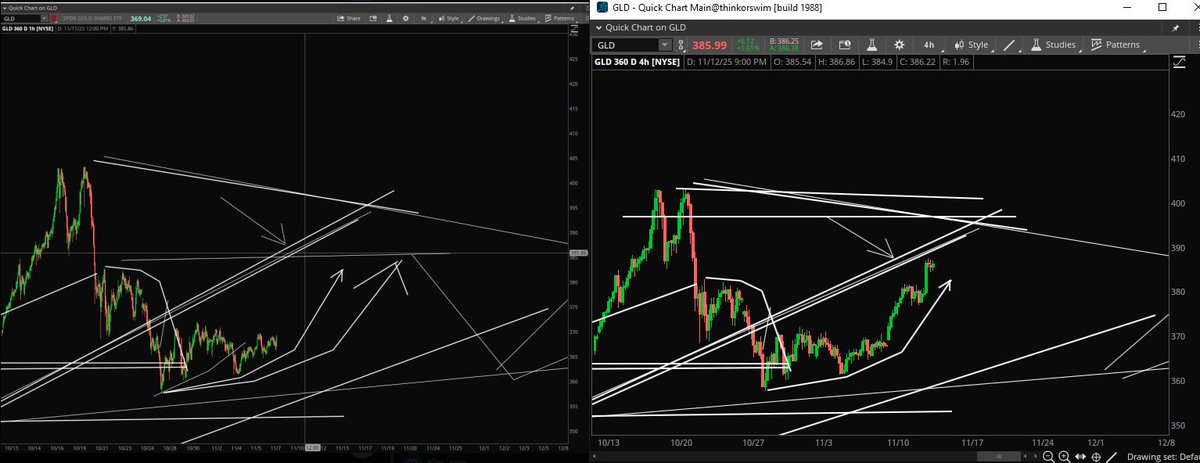The width and height of the screenshot is (1200, 463).
Task: Click the pin icon on right chart header
Action: click(x=1176, y=28)
